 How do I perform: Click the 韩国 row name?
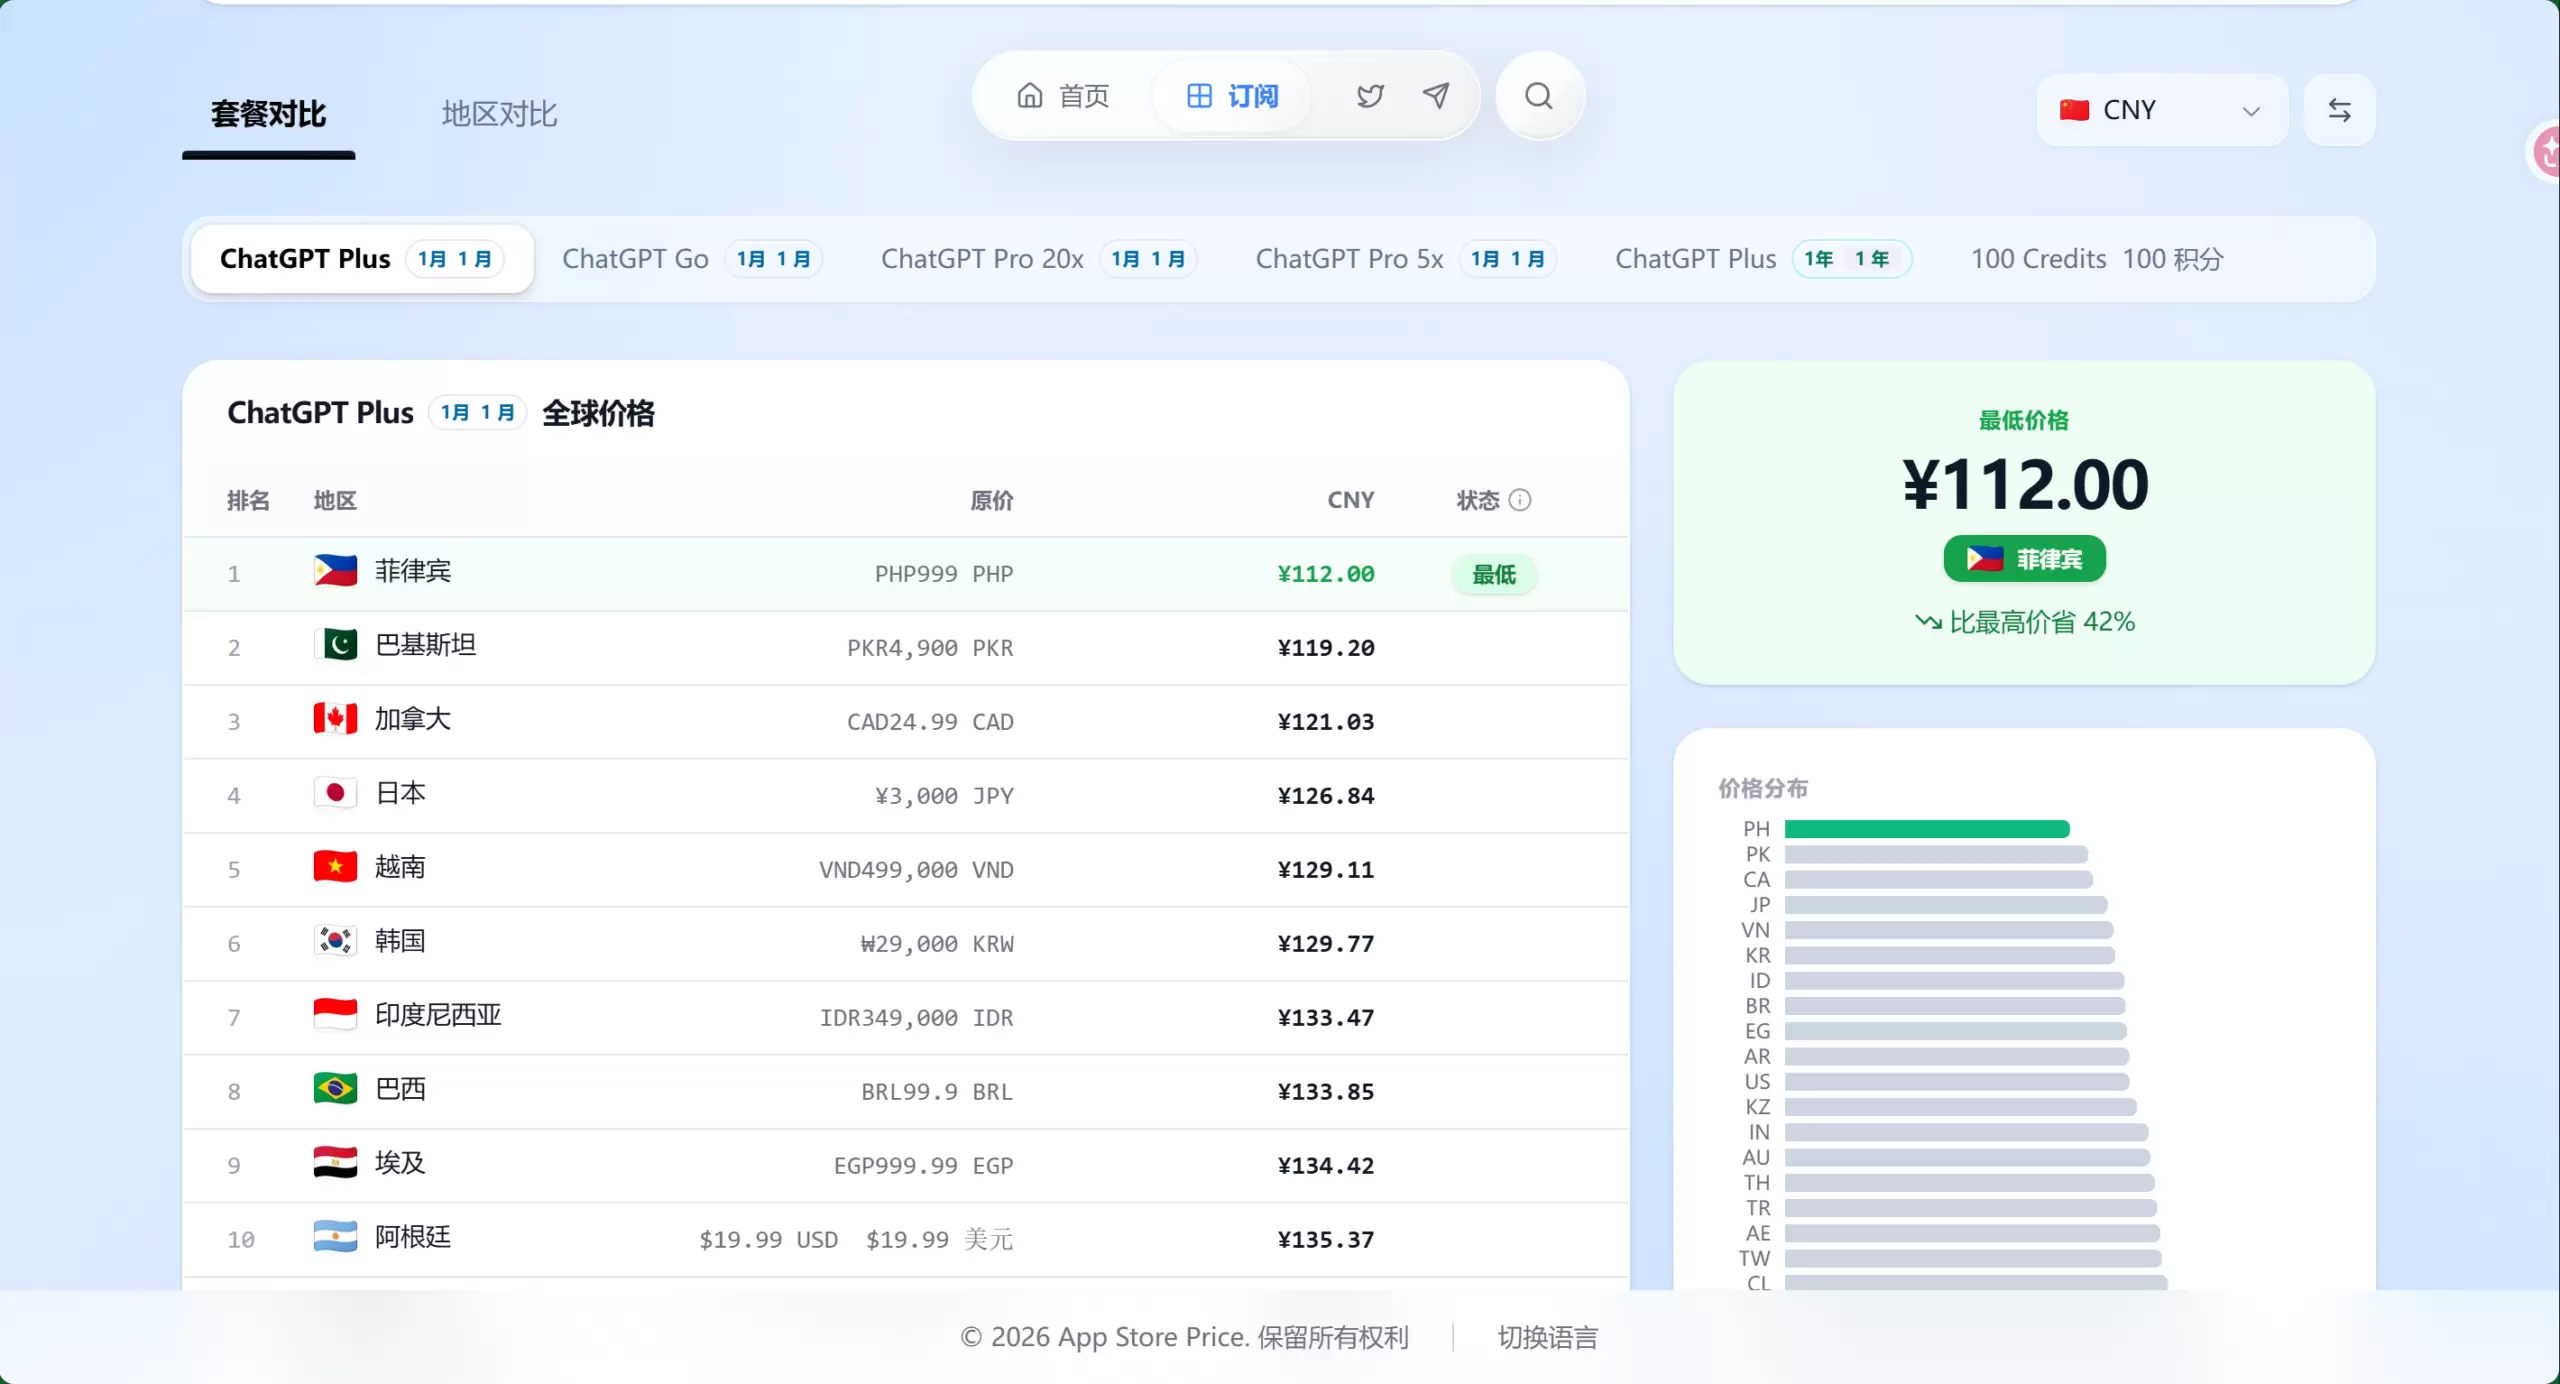(x=400, y=941)
